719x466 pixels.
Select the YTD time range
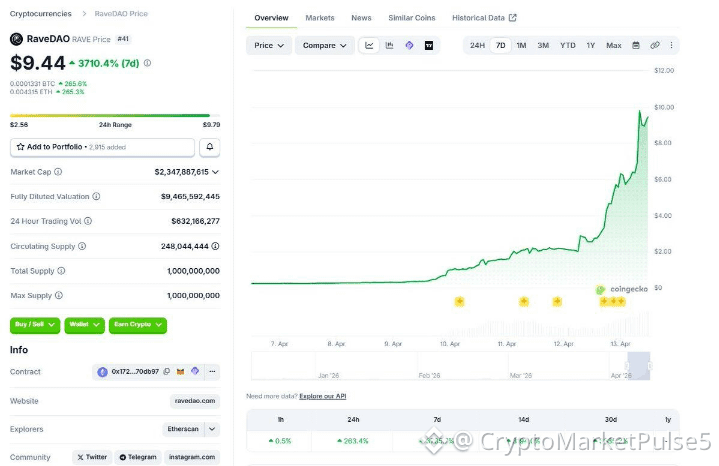coord(568,45)
